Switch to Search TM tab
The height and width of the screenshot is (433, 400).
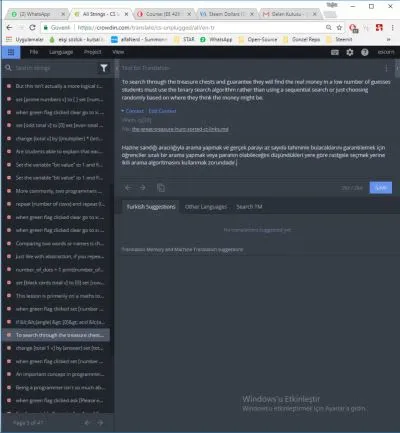(249, 207)
